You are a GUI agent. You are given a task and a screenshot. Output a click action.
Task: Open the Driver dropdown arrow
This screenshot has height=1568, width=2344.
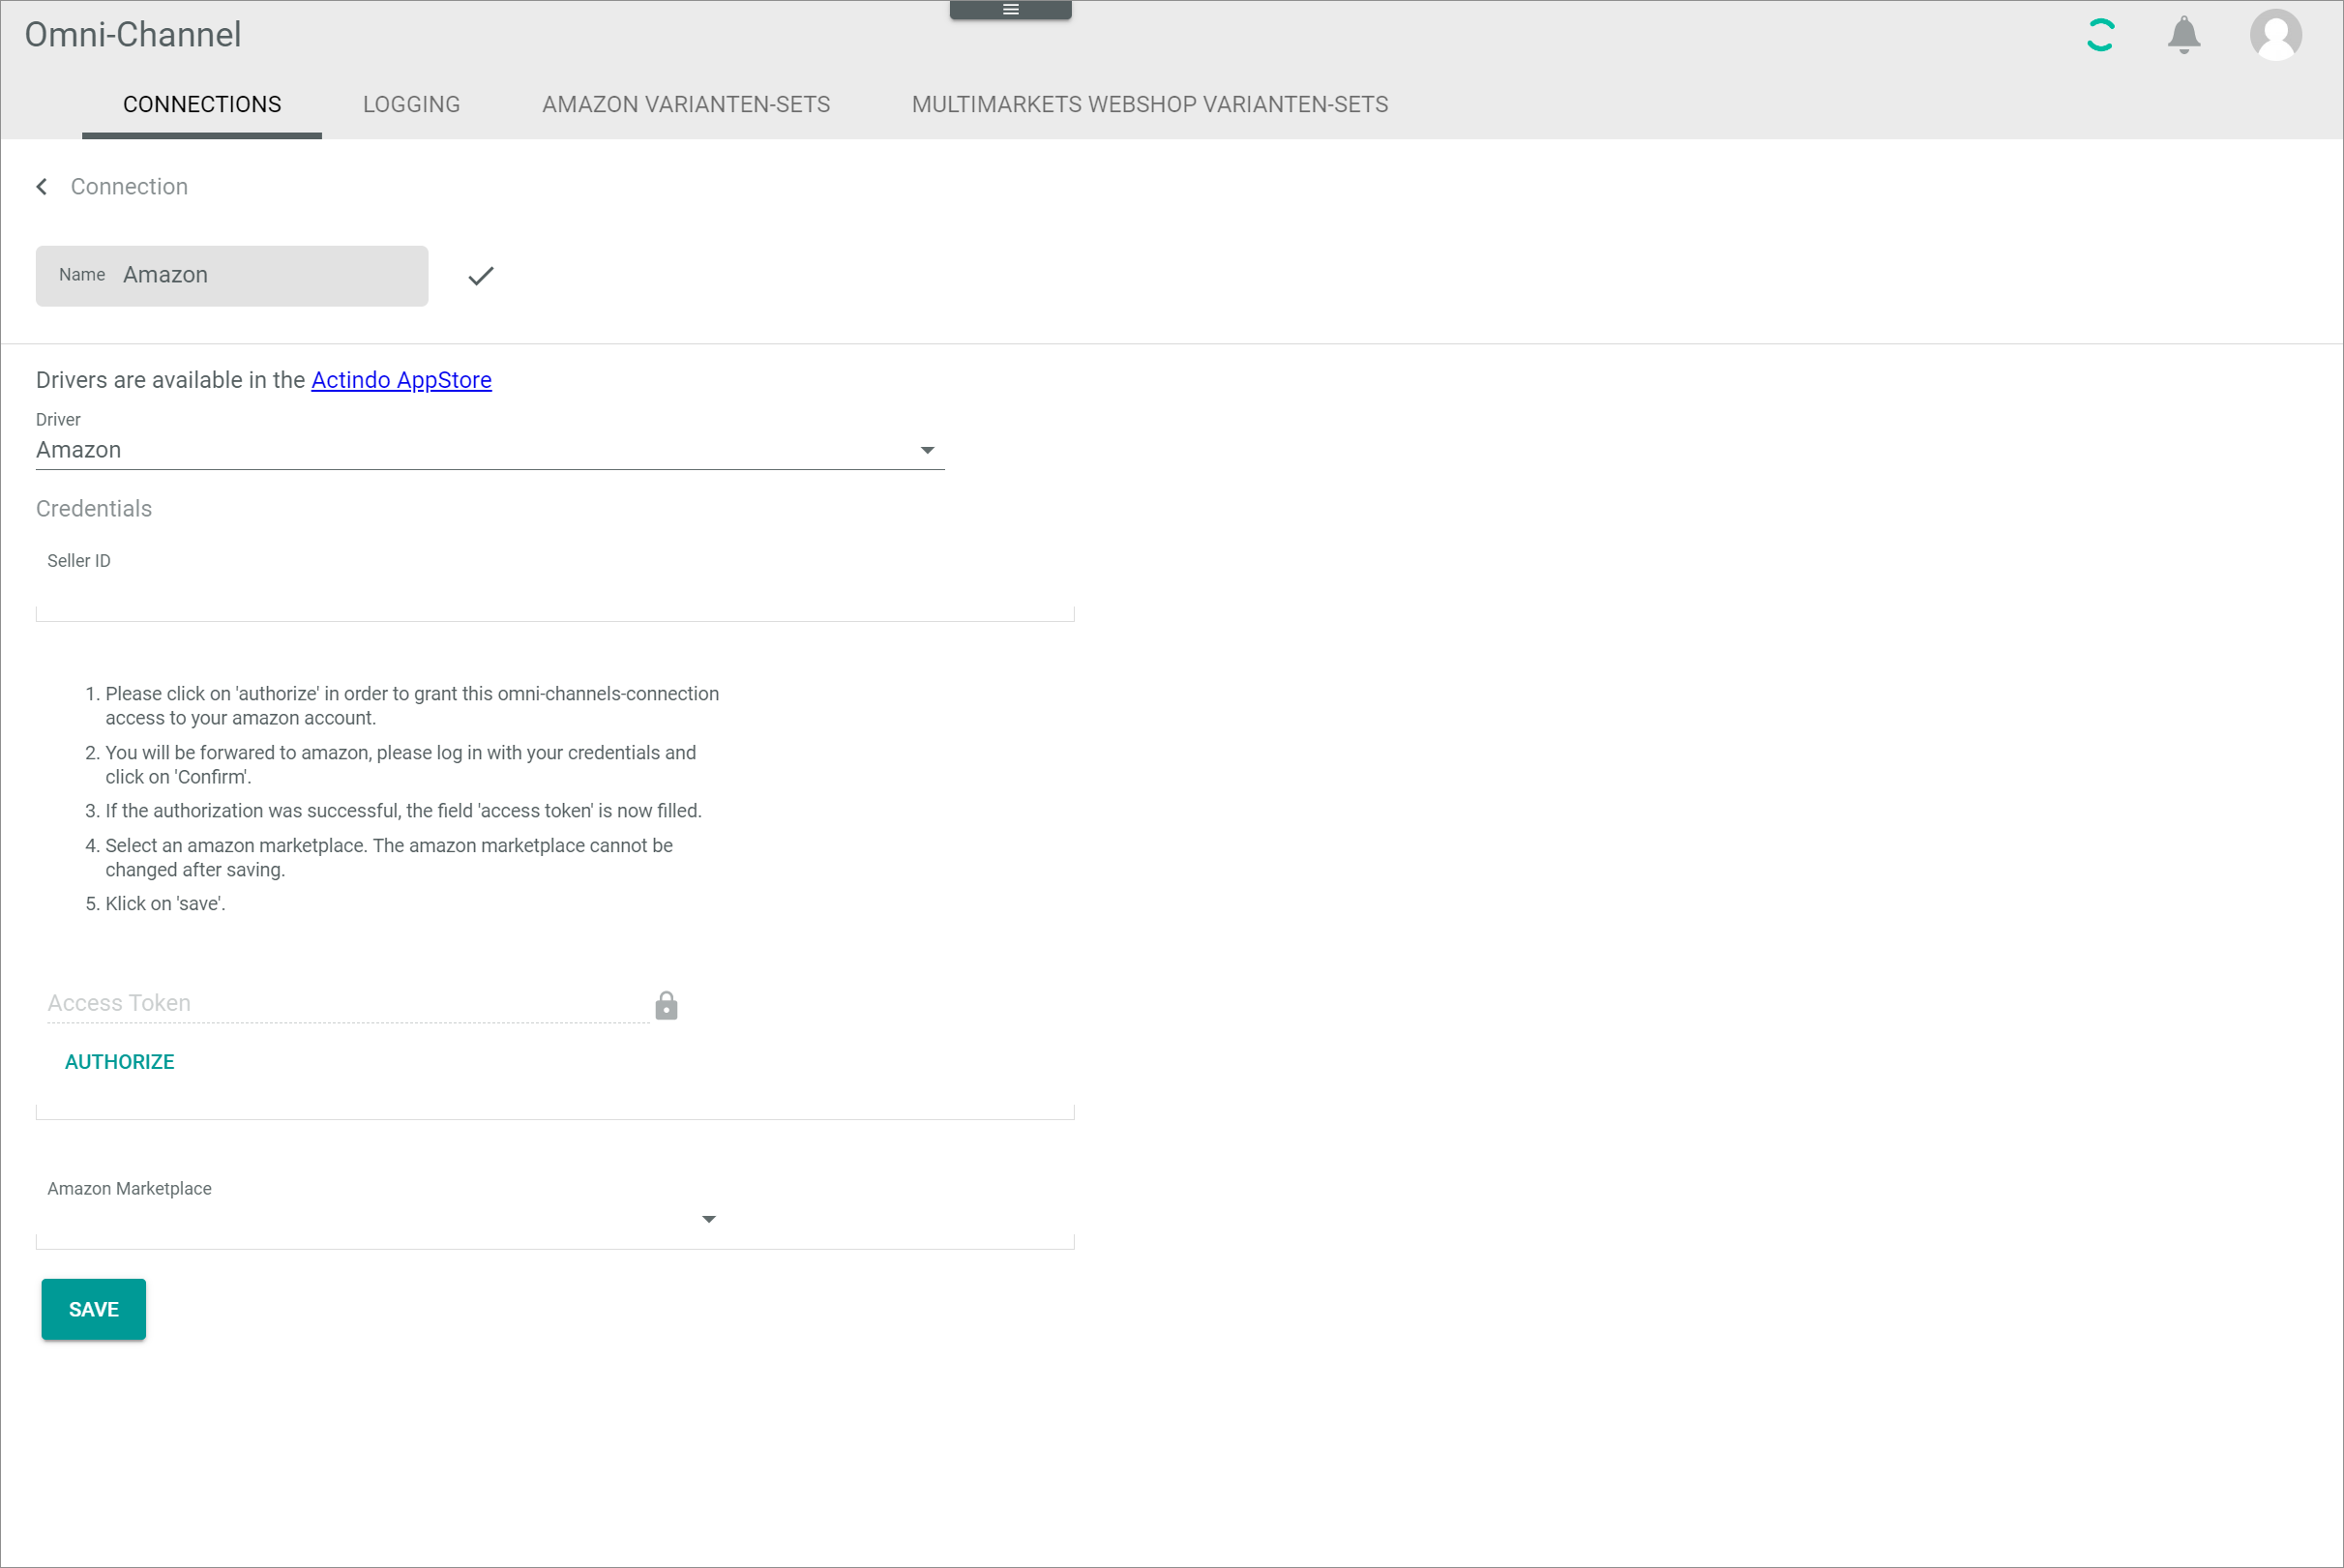point(927,451)
